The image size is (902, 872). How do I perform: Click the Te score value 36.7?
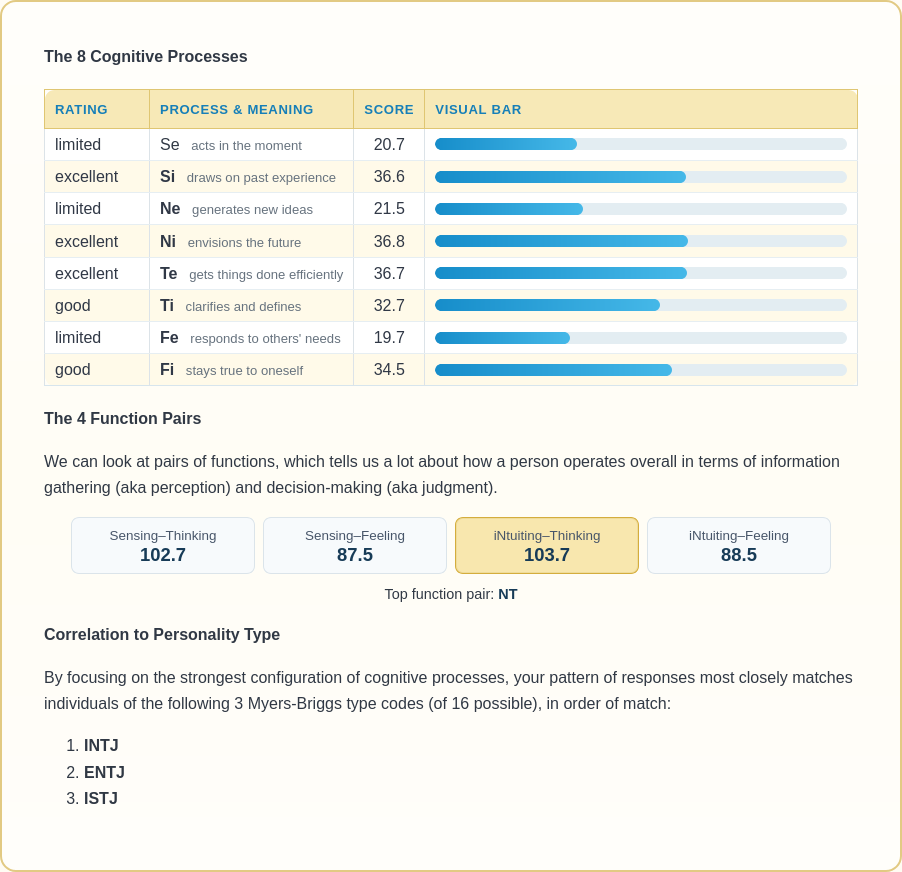[389, 273]
